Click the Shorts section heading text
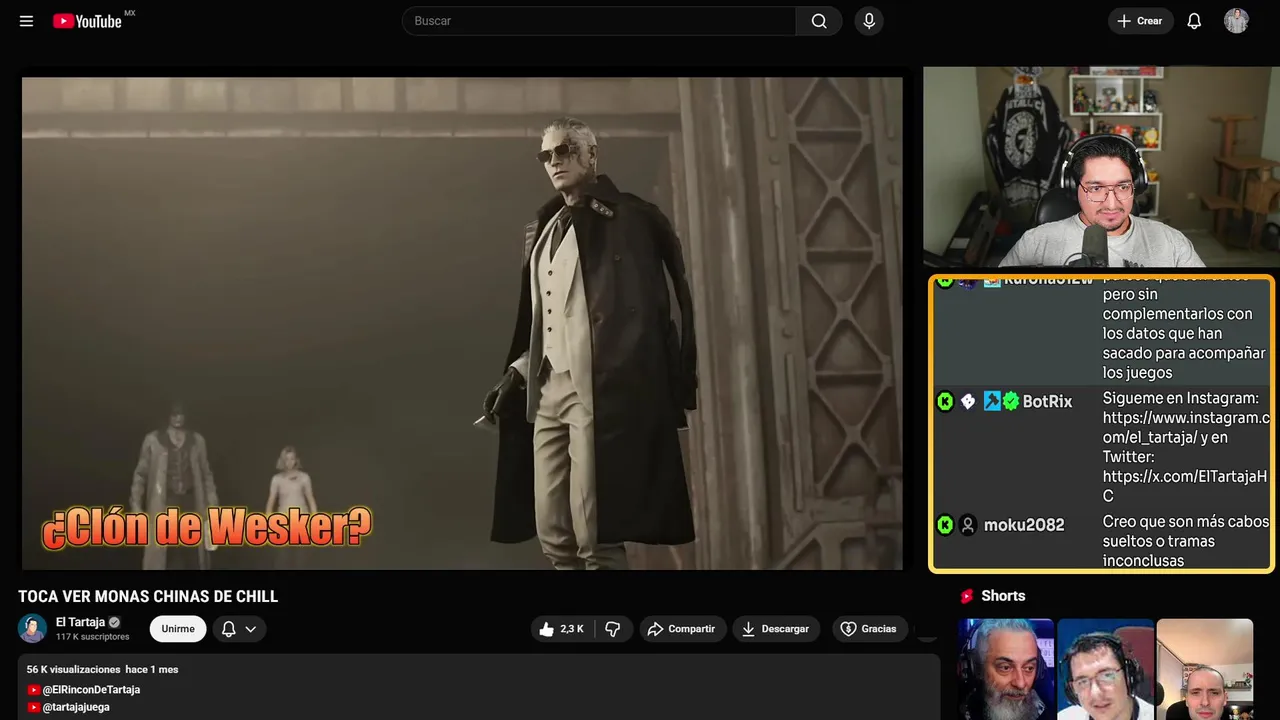Image resolution: width=1280 pixels, height=720 pixels. pyautogui.click(x=1003, y=596)
